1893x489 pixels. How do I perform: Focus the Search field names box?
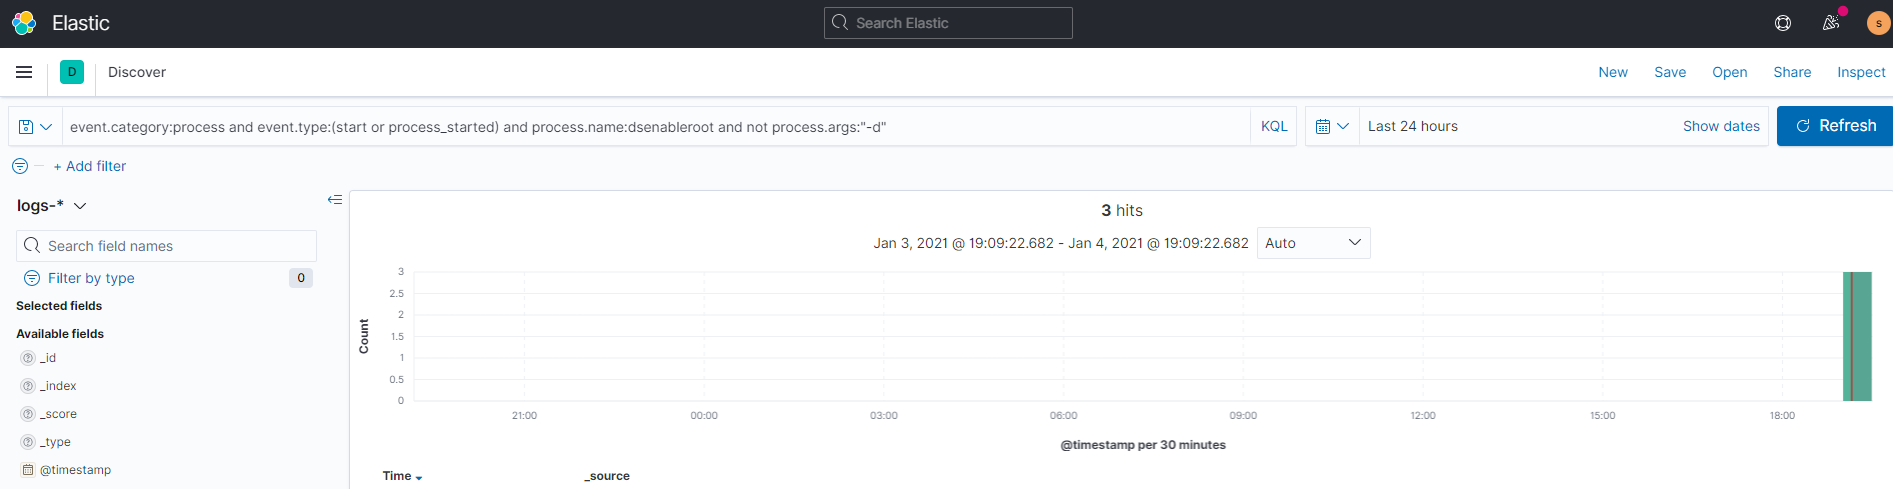pyautogui.click(x=166, y=246)
